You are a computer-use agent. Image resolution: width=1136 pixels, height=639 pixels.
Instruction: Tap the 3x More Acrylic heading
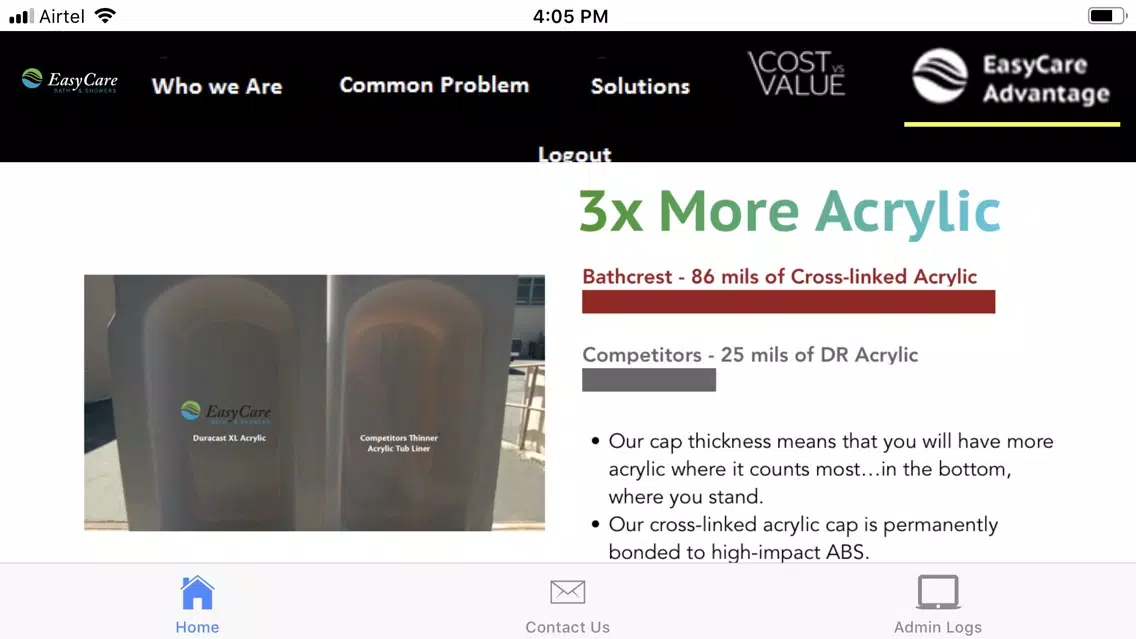[x=790, y=212]
